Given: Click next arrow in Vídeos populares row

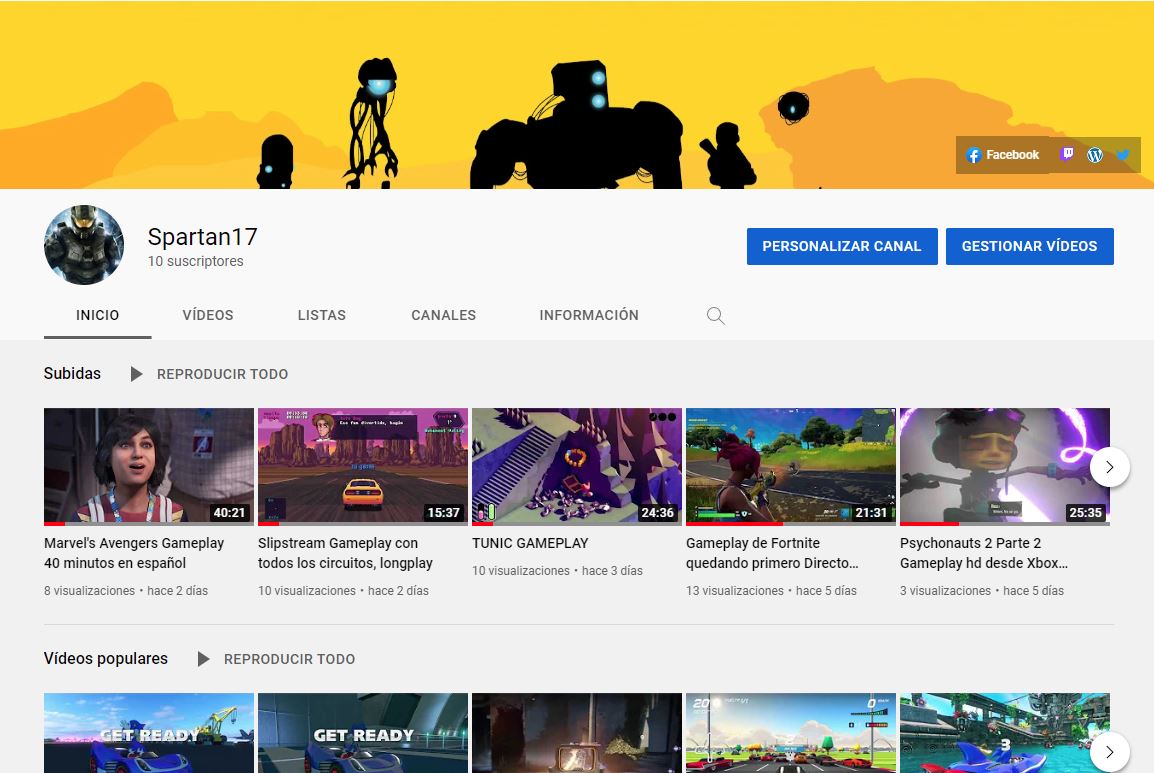Looking at the screenshot, I should click(1109, 752).
